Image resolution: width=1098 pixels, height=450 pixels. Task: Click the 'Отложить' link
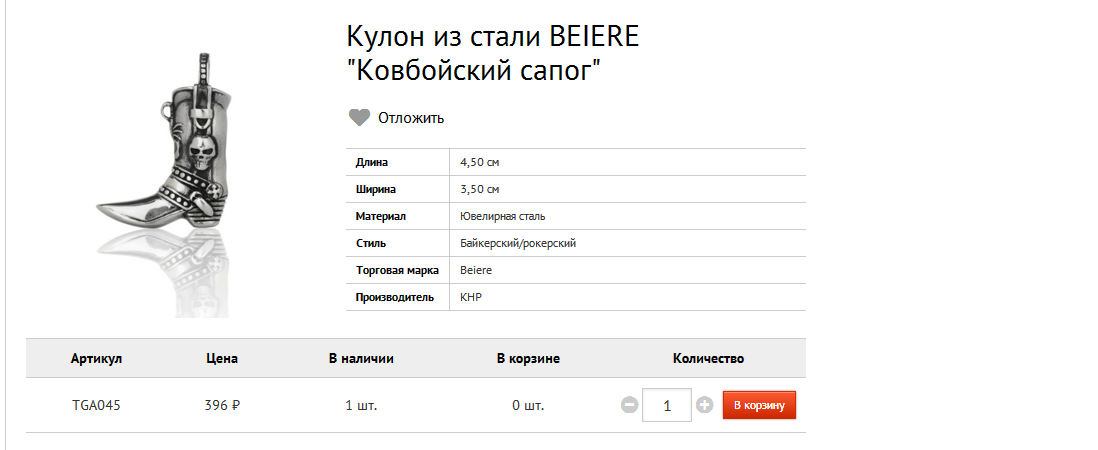click(x=411, y=118)
